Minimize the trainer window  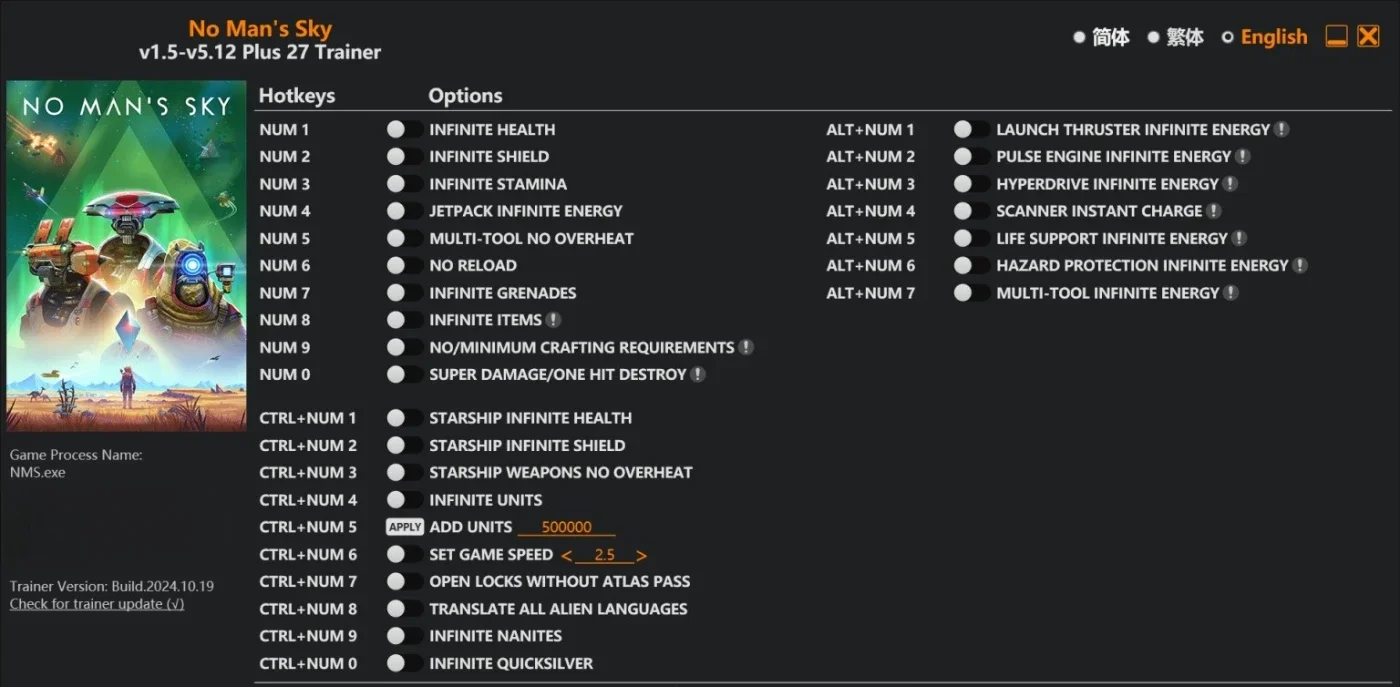[x=1337, y=37]
